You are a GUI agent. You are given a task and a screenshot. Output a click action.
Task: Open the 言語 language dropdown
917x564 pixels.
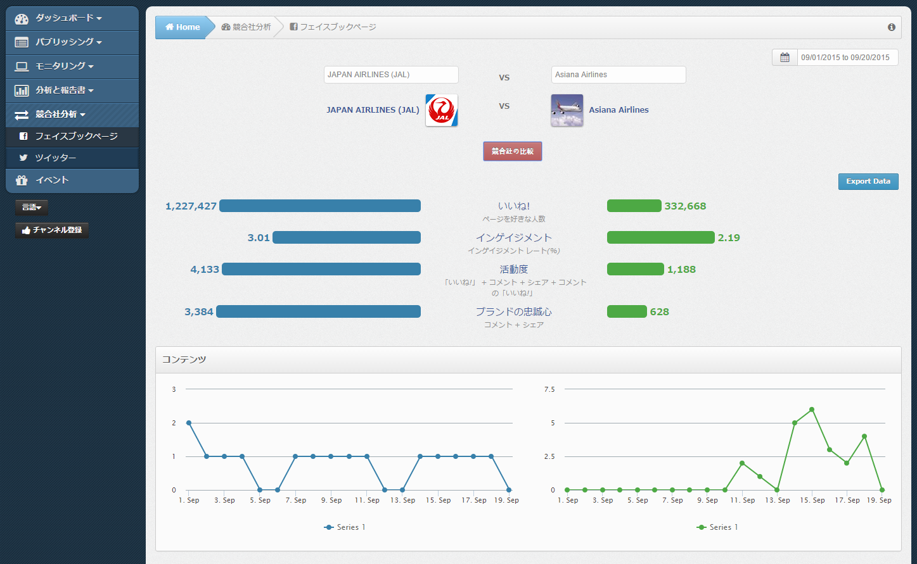(32, 207)
